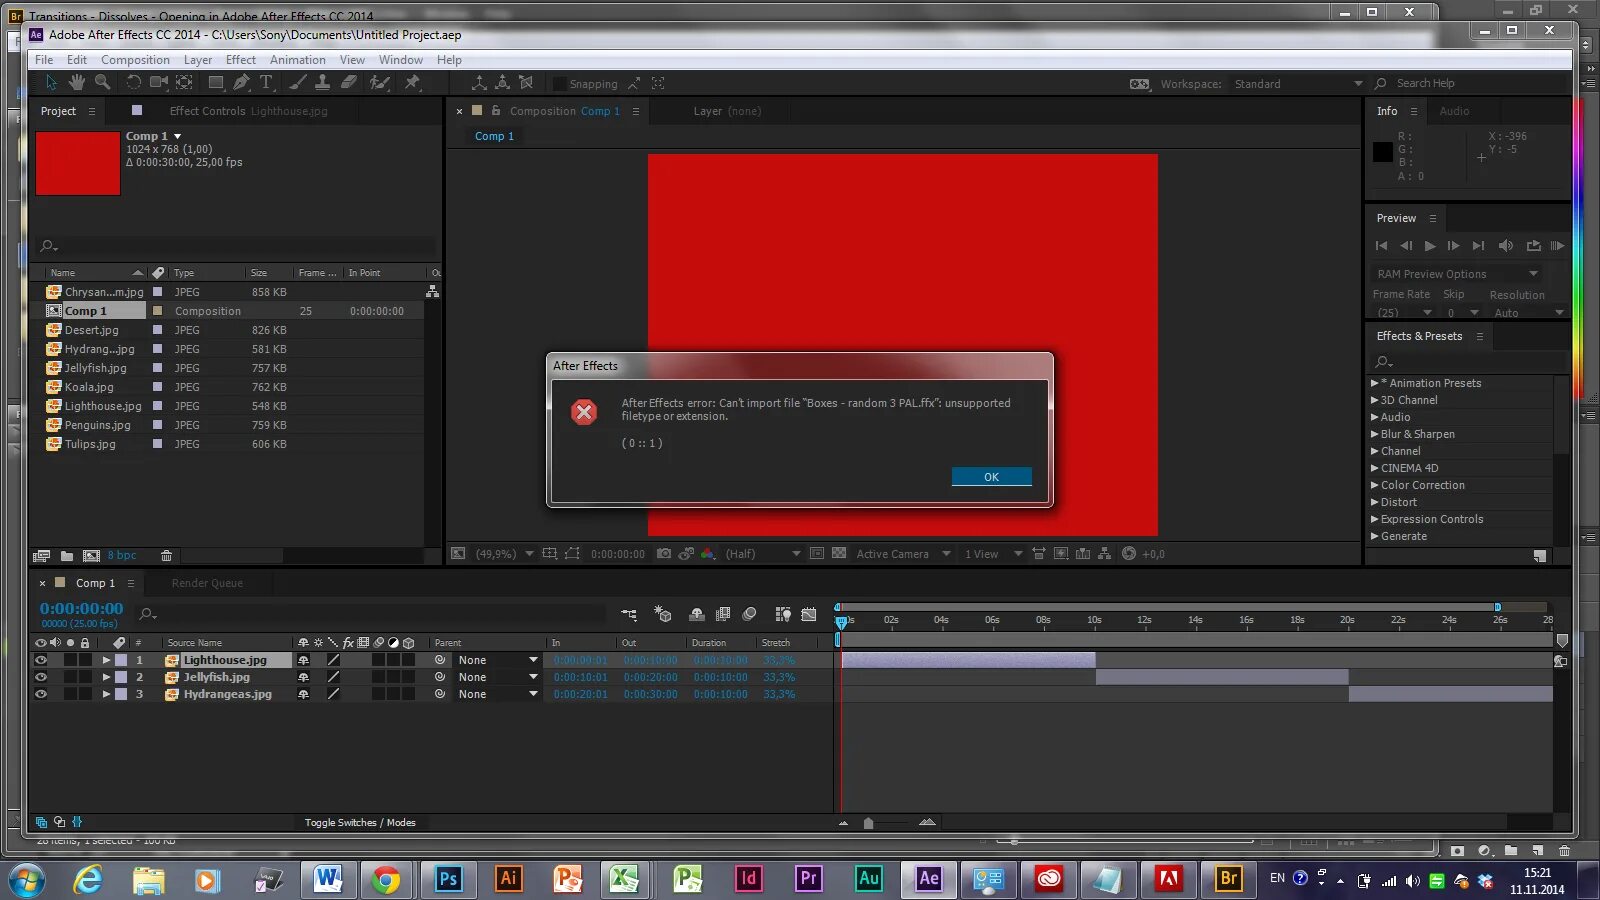Image resolution: width=1600 pixels, height=900 pixels.
Task: Click the timeline zoom slider handle
Action: tap(868, 823)
